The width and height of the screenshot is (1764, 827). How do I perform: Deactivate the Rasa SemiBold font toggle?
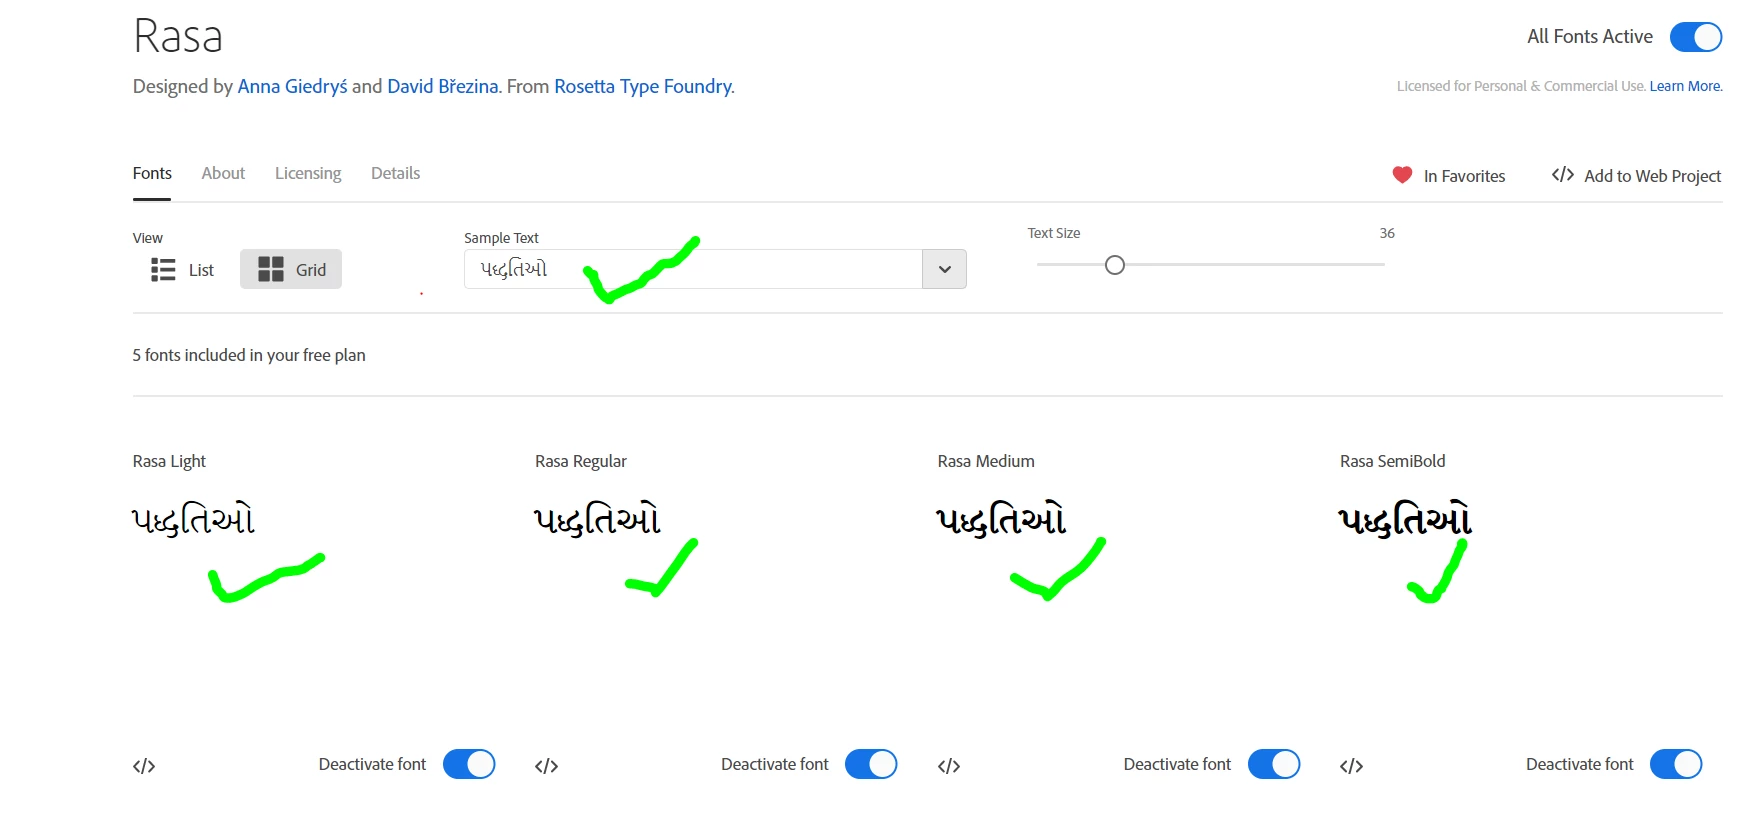coord(1676,764)
